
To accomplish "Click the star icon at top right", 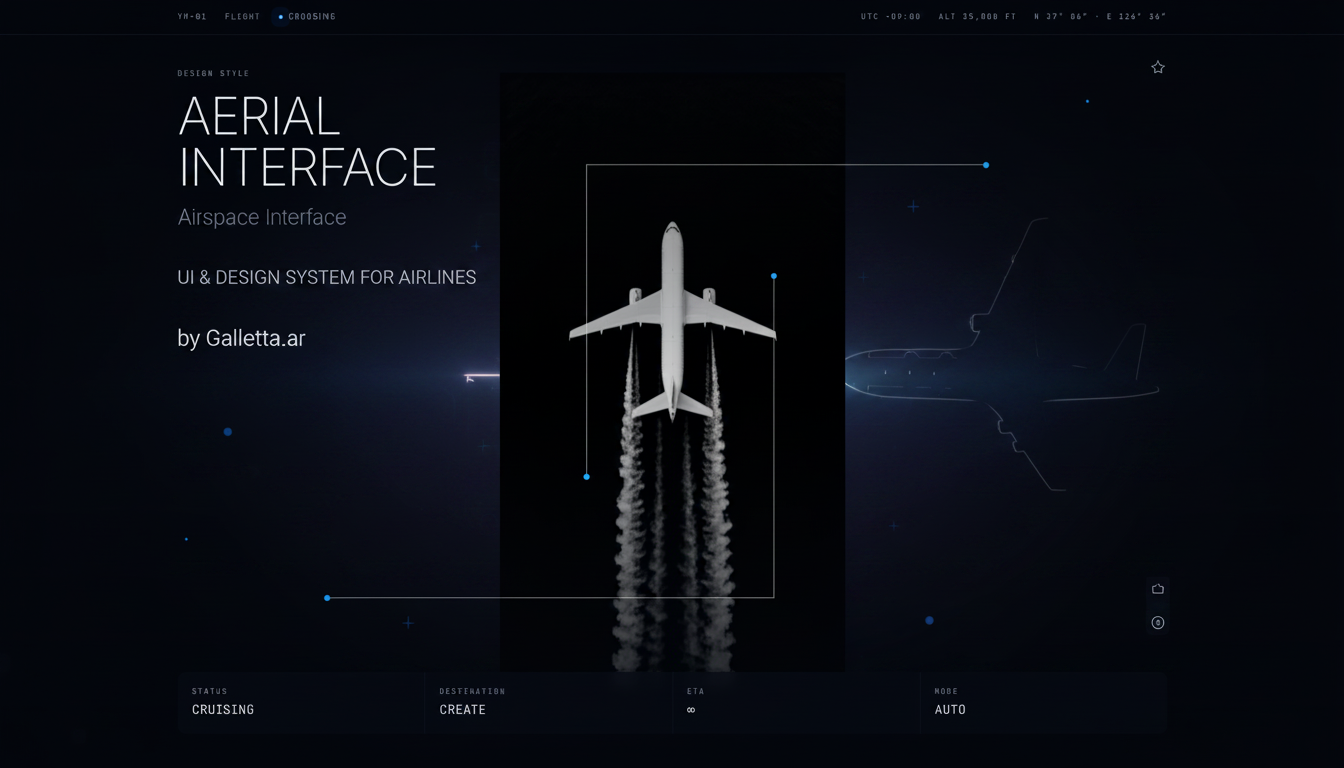I will tap(1157, 67).
